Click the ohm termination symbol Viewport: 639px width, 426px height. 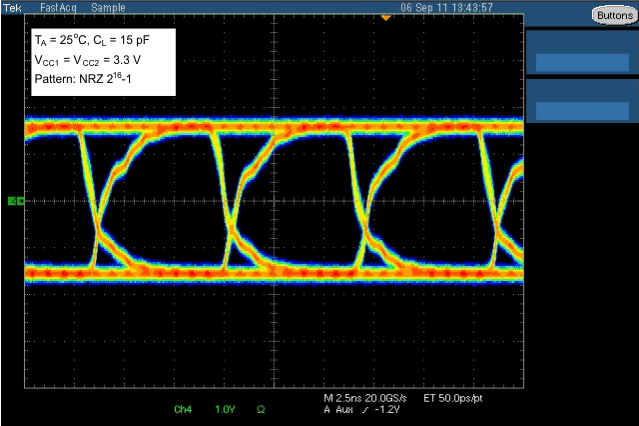tap(259, 410)
